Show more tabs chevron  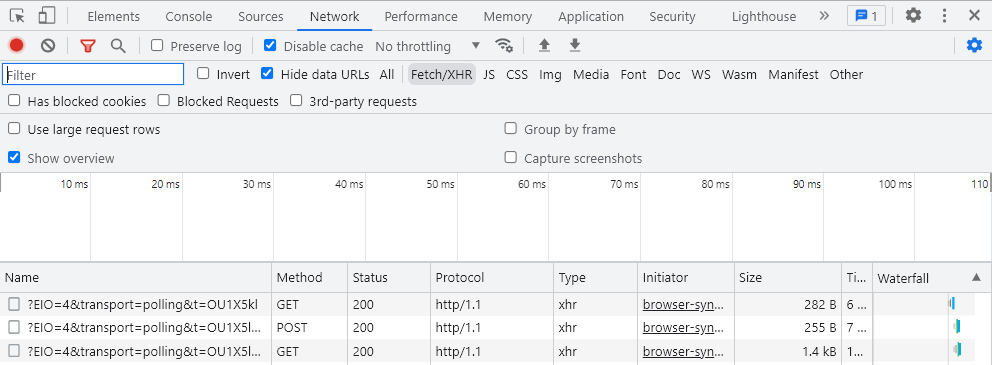(824, 16)
